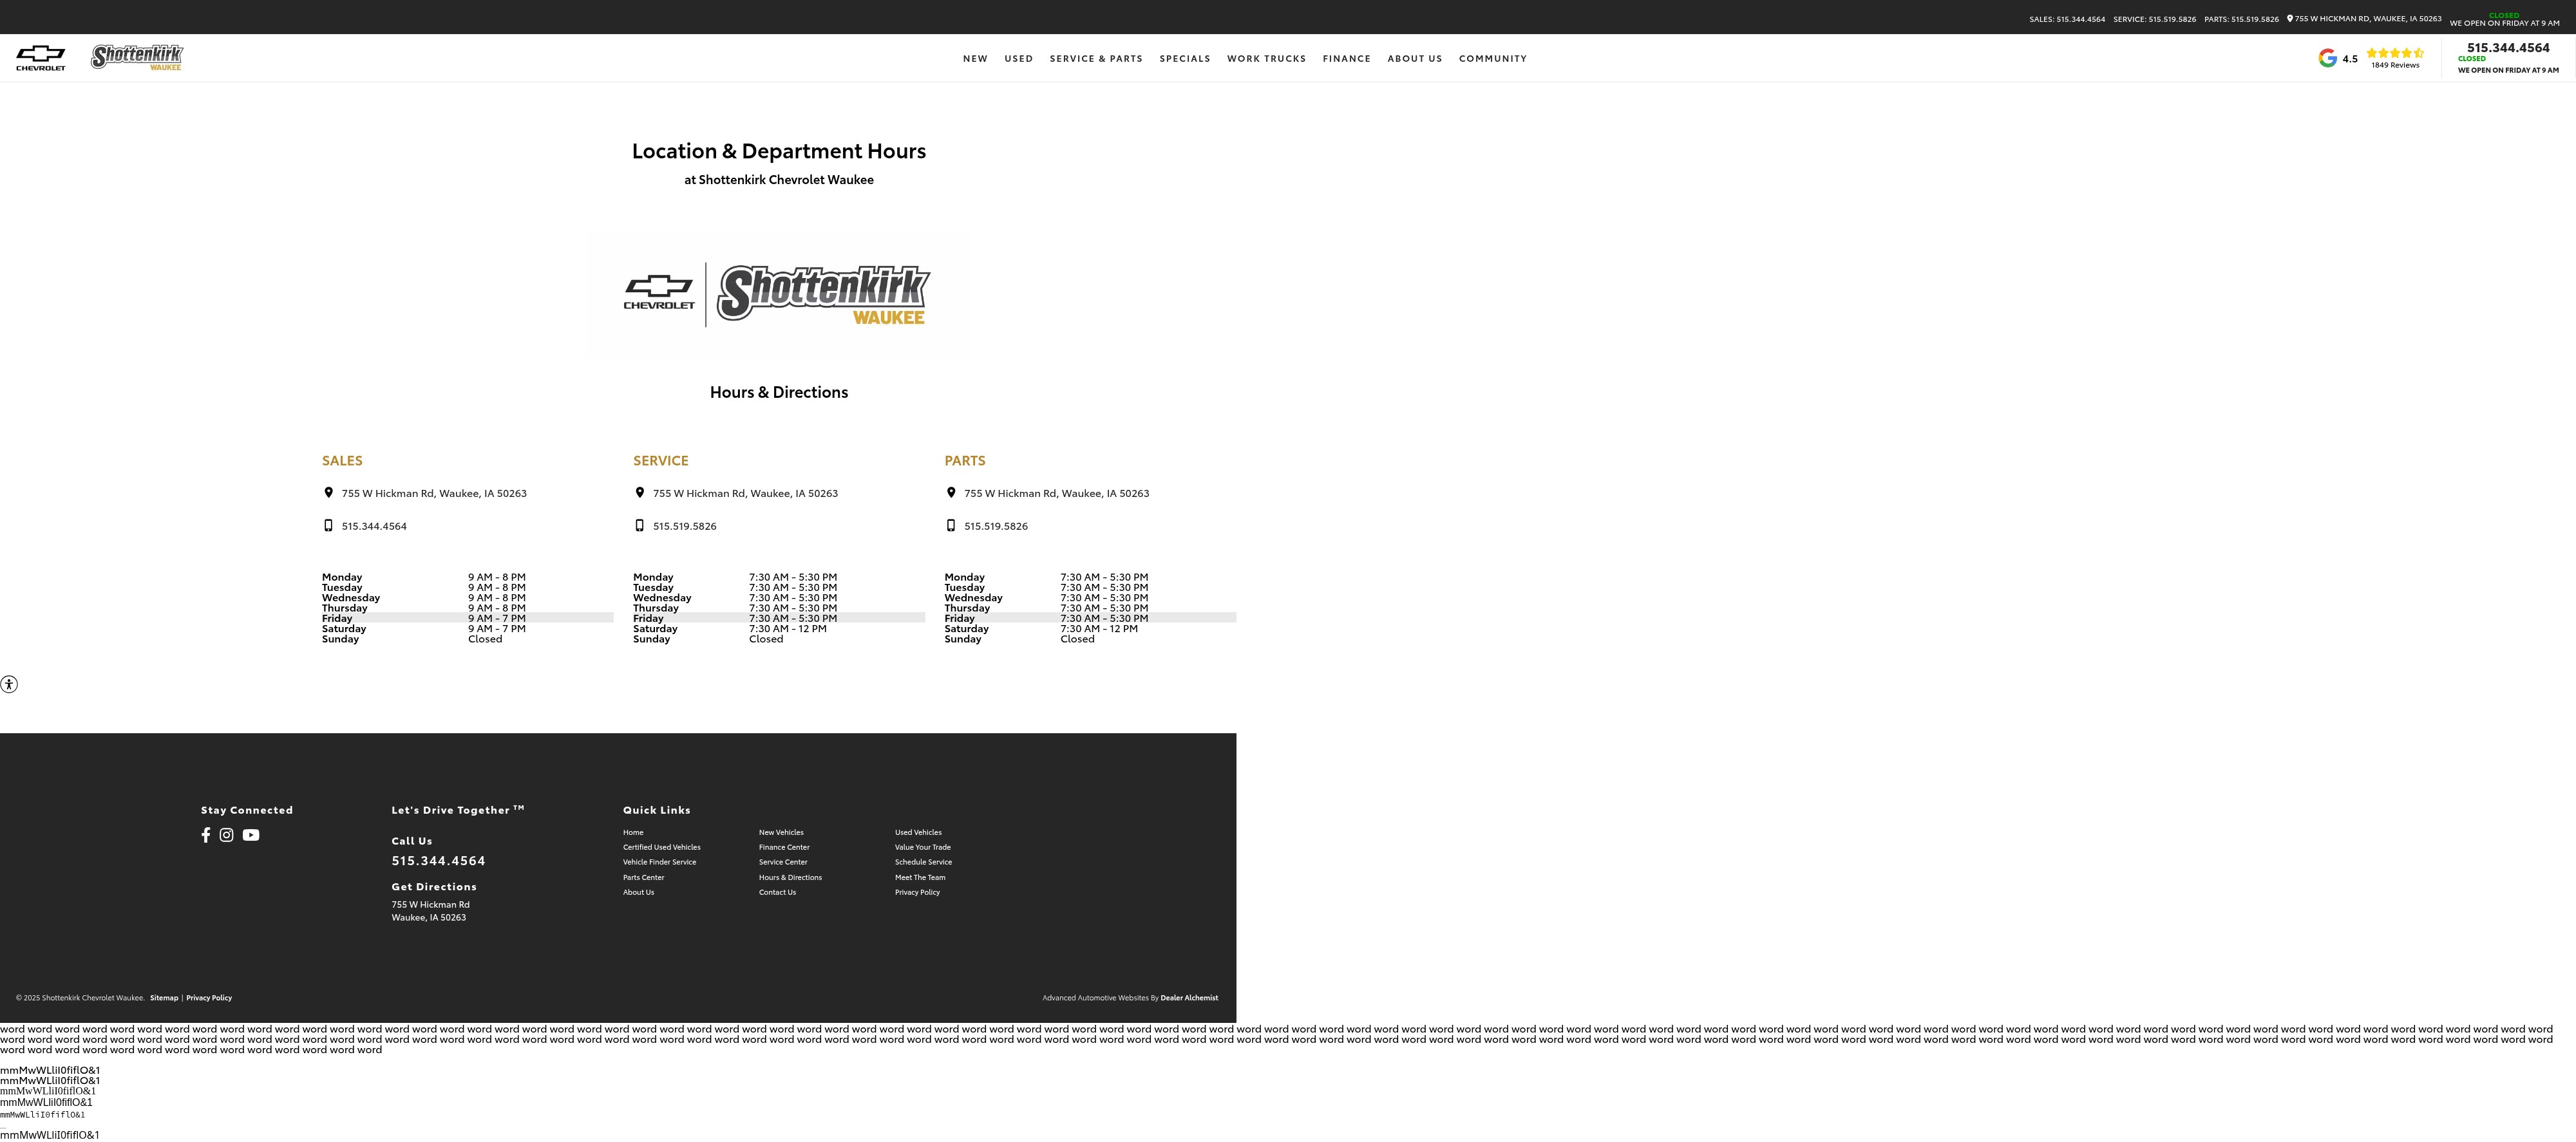Screen dimensions: 2576x1142
Task: Click the map pin icon under SALES
Action: (328, 492)
